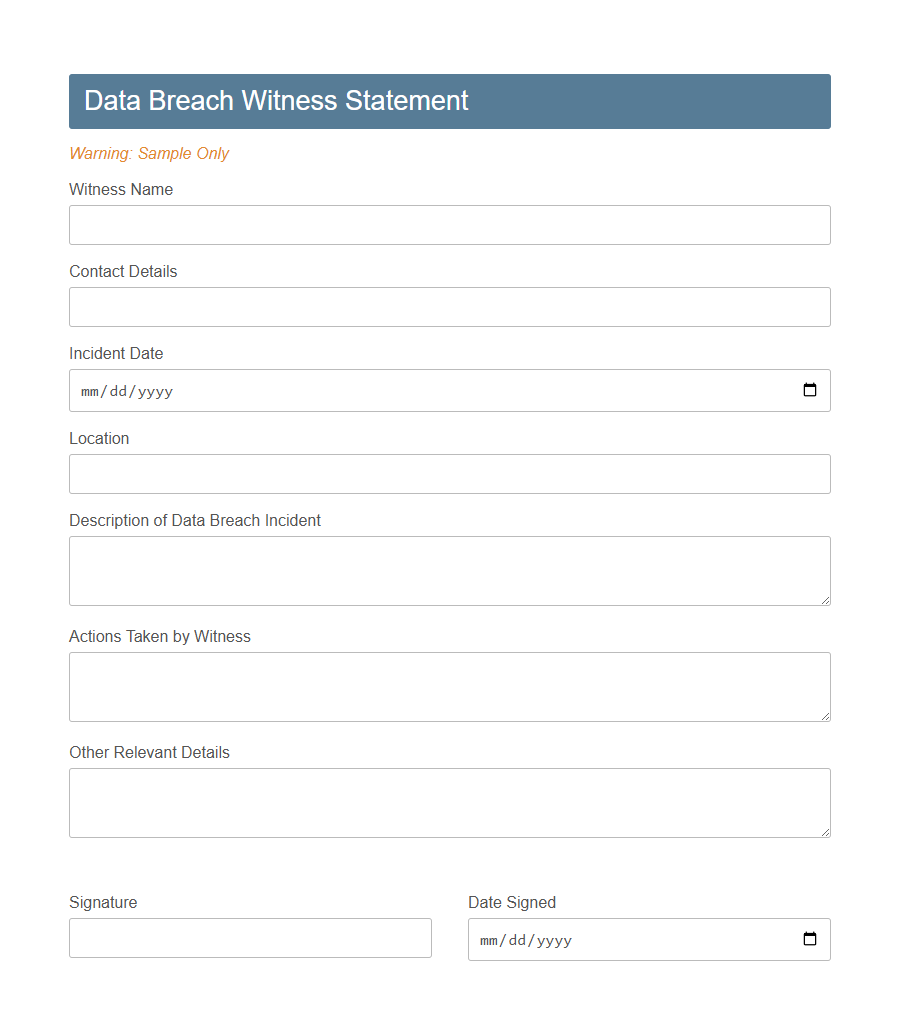
Task: Click the Other Relevant Details textarea
Action: pos(449,802)
